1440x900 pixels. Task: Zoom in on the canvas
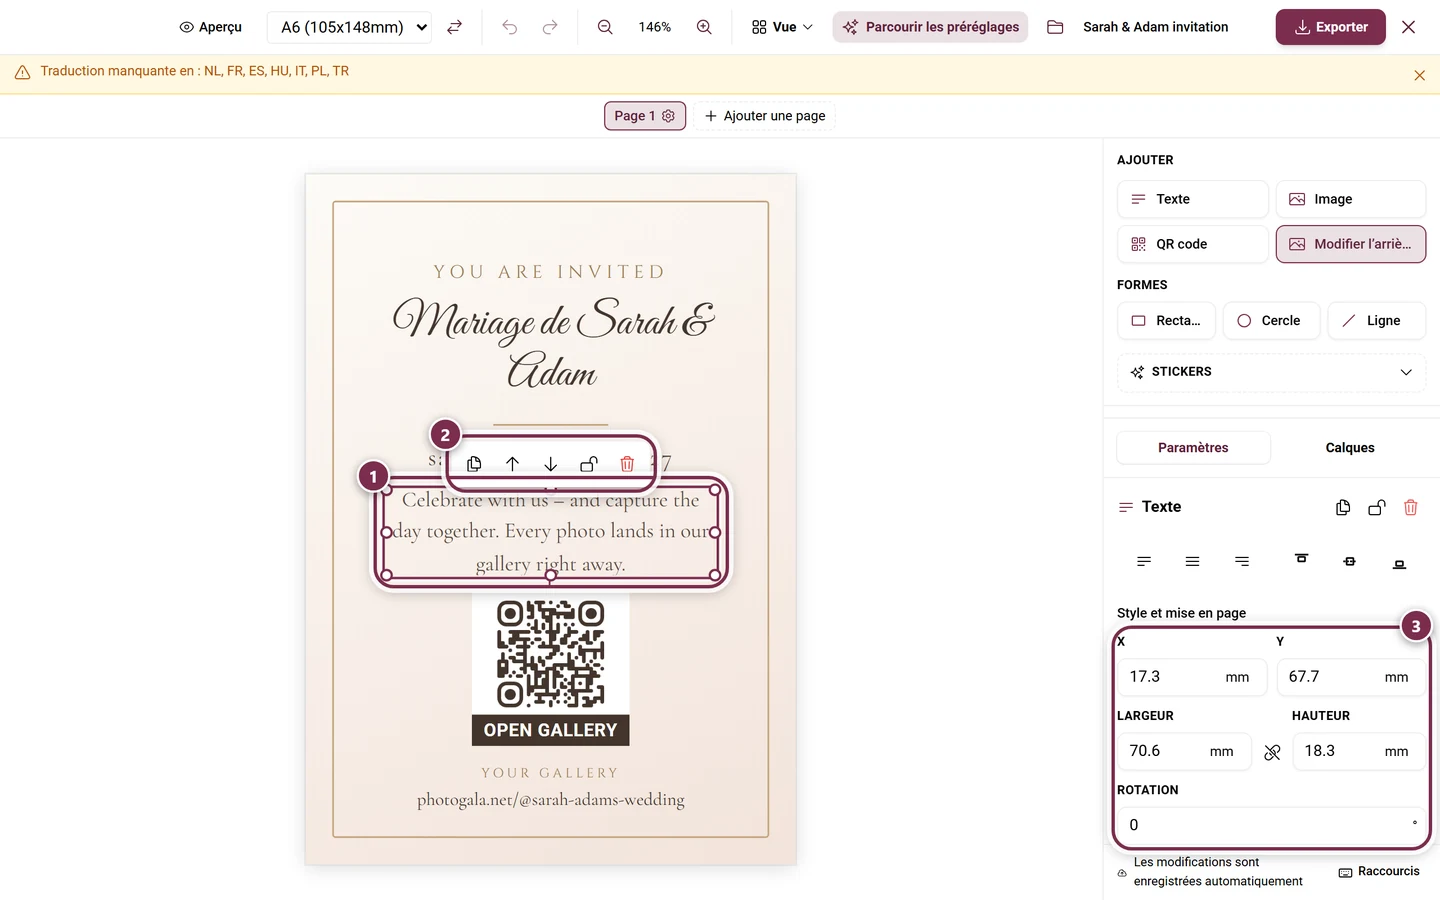tap(704, 27)
